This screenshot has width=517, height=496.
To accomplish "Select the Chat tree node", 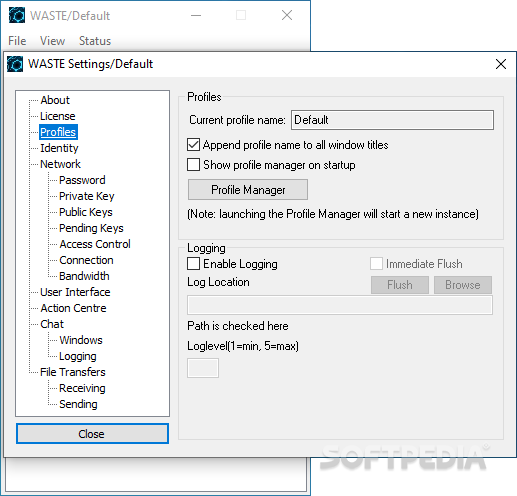I will [x=52, y=324].
